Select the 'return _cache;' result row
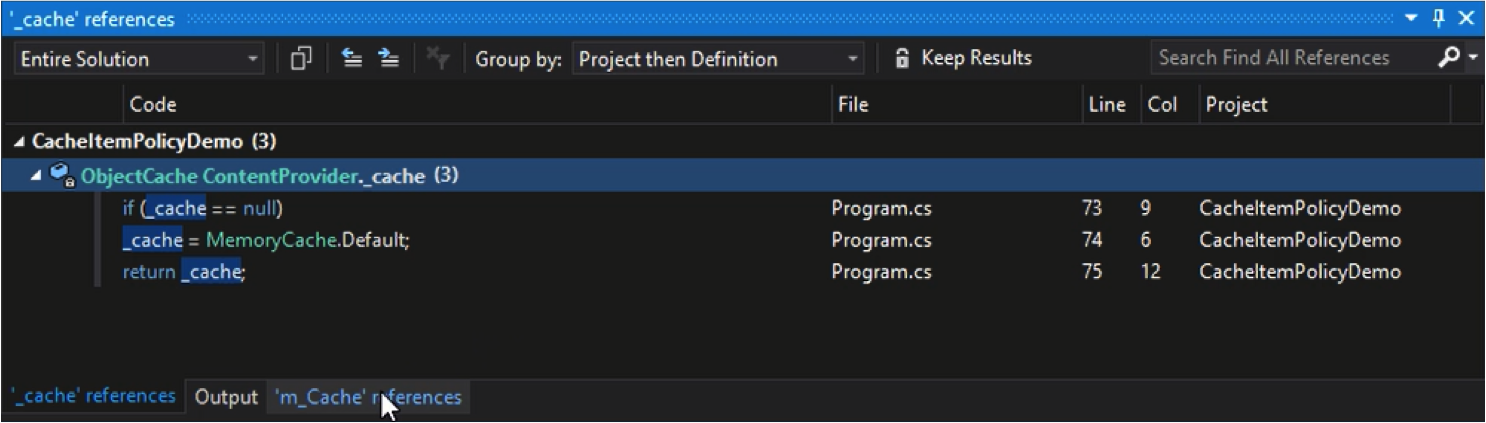The height and width of the screenshot is (423, 1486). tap(742, 272)
